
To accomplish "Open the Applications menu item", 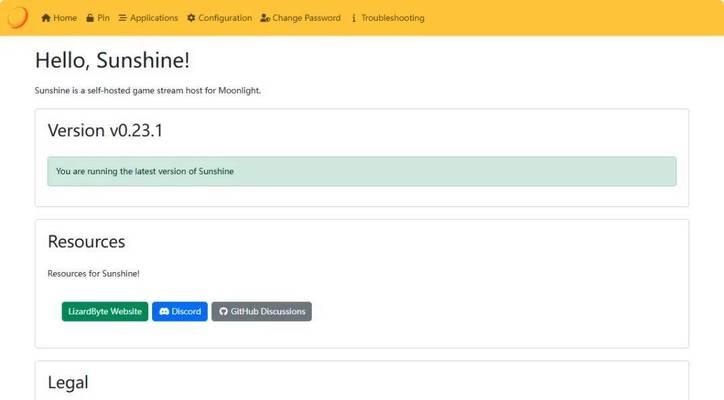I will click(x=148, y=18).
